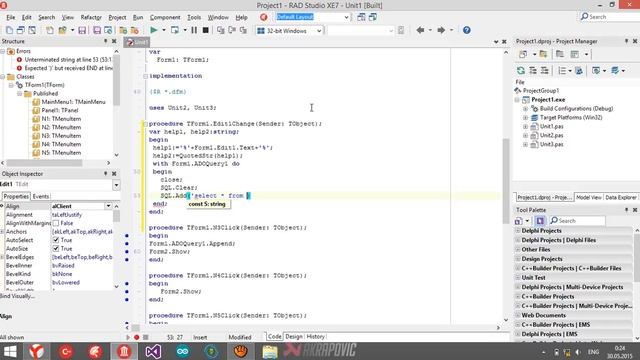Navigate forward with right arrow icon

tap(441, 30)
